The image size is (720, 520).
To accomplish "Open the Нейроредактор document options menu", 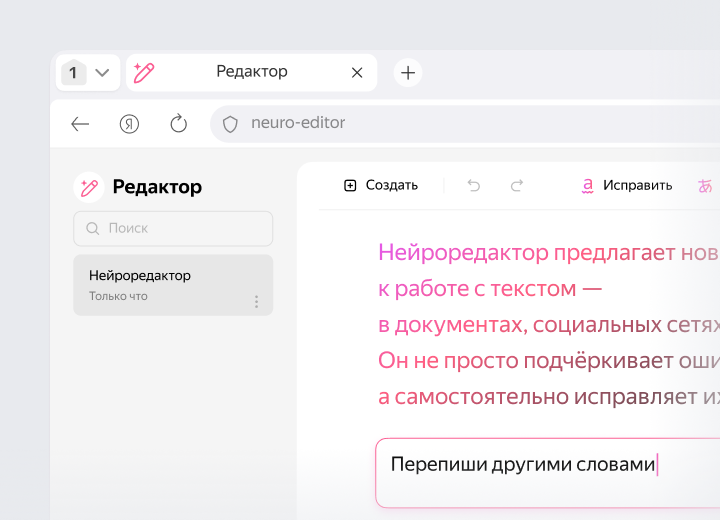I will pyautogui.click(x=256, y=301).
